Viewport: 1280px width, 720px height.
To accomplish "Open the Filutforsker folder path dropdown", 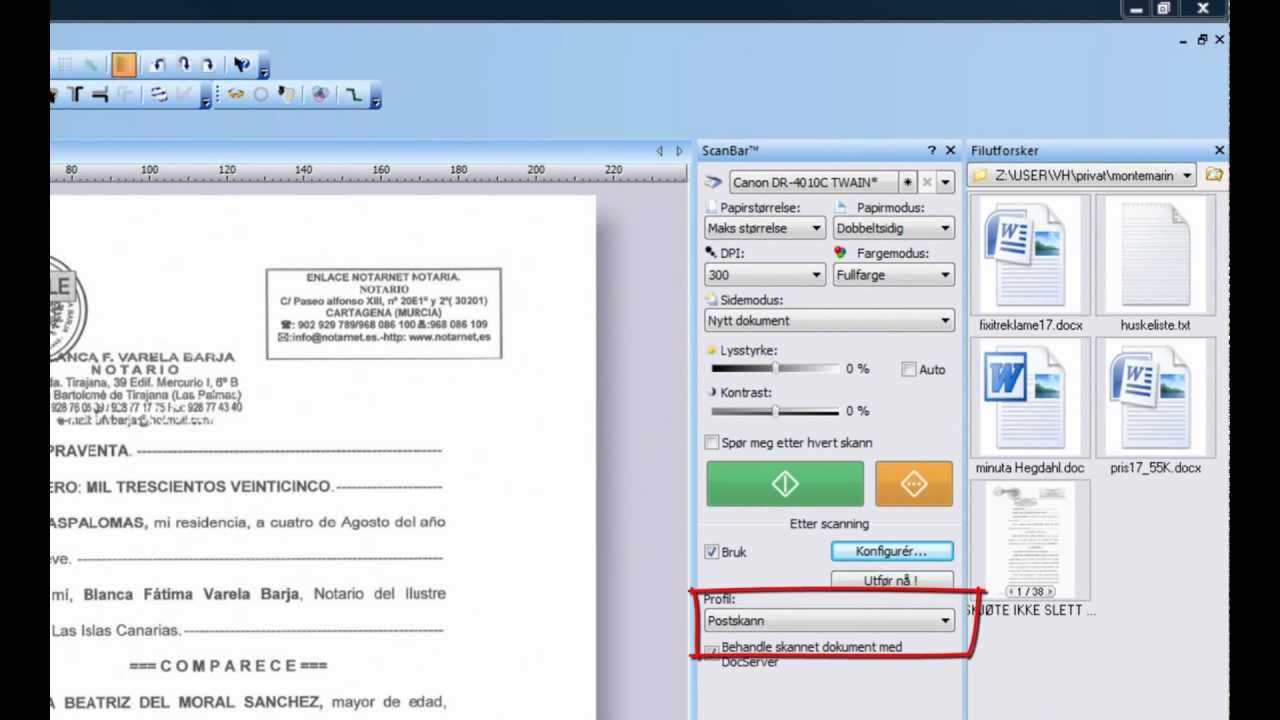I will tap(1187, 175).
